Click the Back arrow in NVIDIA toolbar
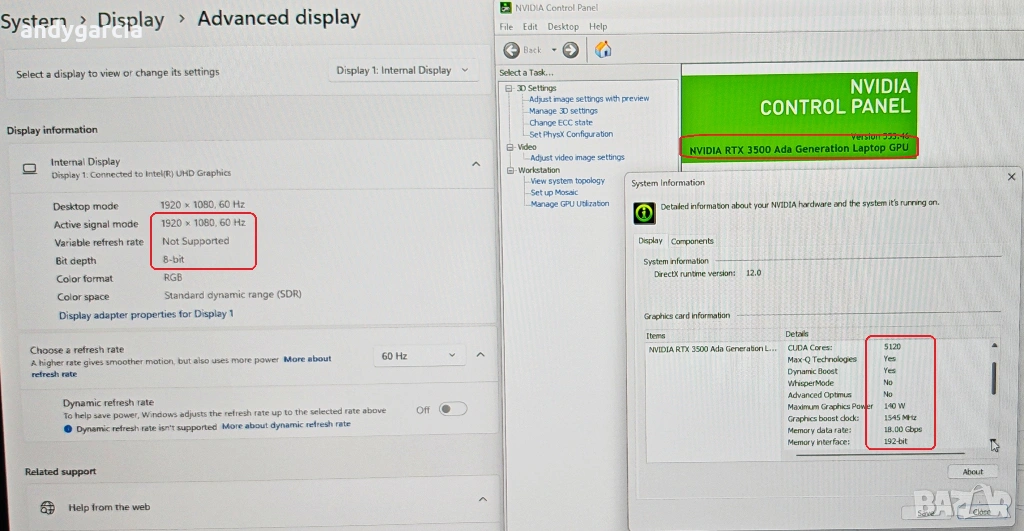Viewport: 1024px width, 531px height. pyautogui.click(x=512, y=50)
